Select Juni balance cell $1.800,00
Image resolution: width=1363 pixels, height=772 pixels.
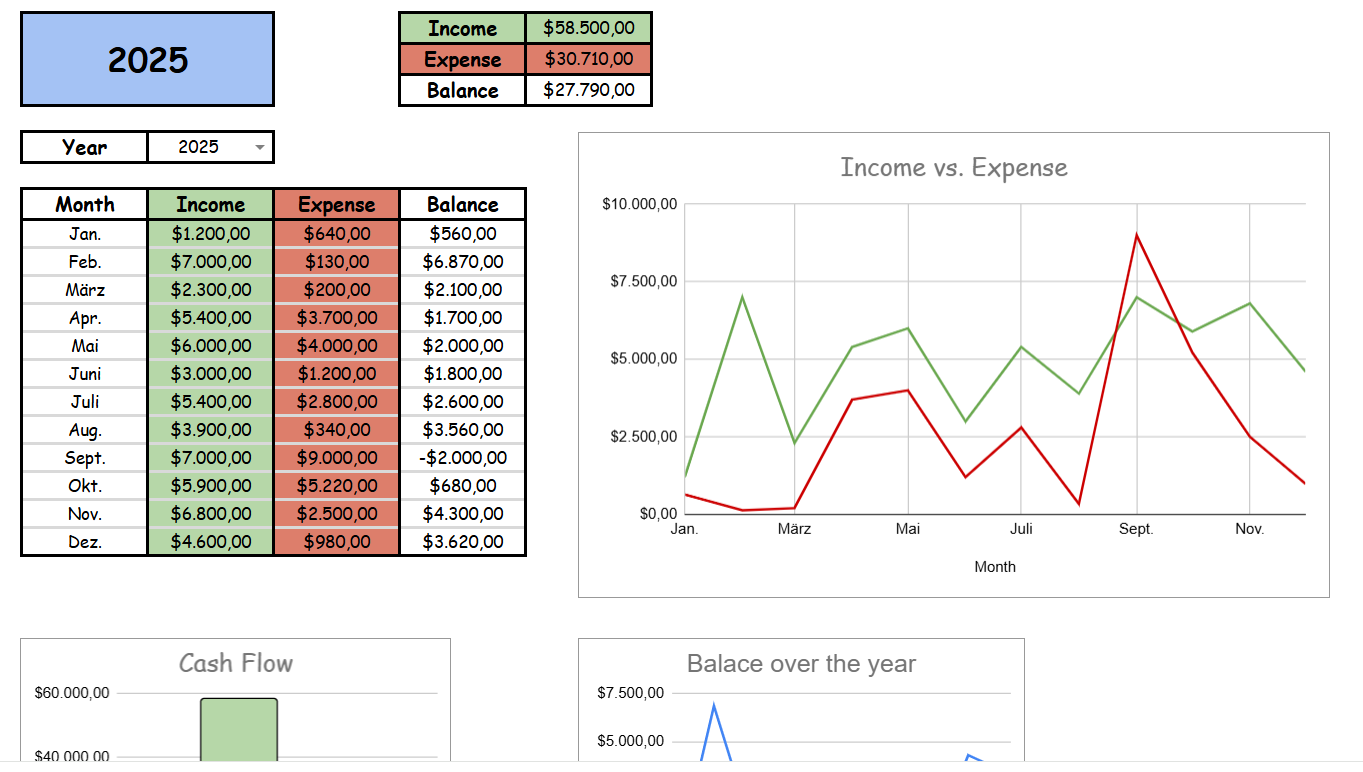coord(462,374)
